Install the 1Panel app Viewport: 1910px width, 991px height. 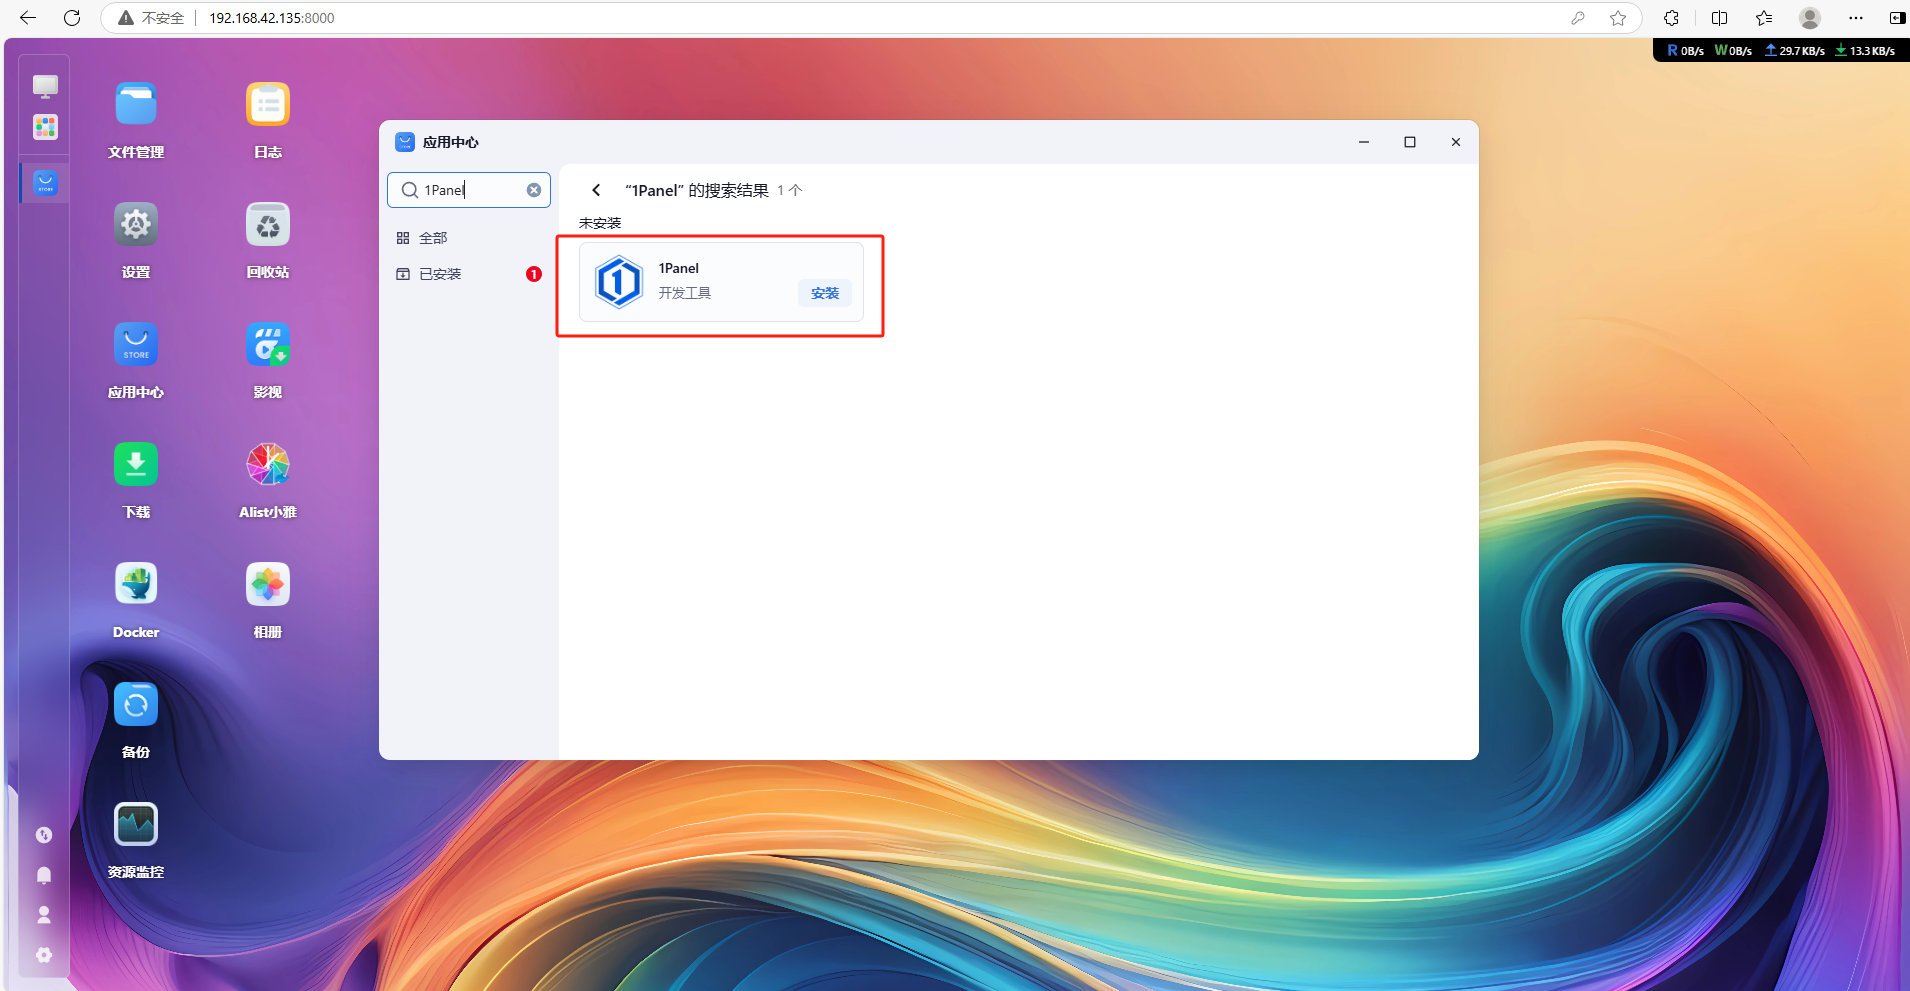click(x=825, y=293)
